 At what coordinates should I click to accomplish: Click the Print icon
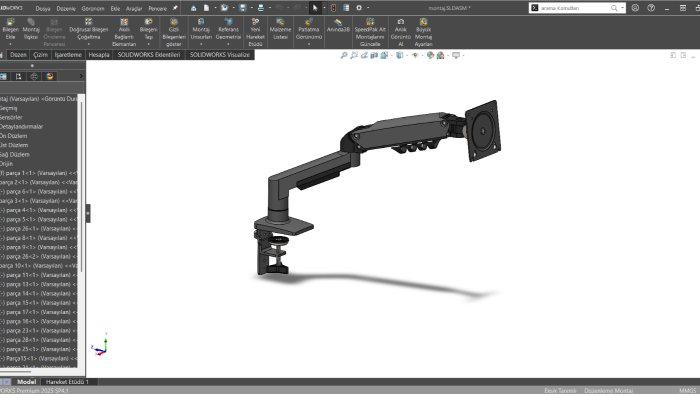[x=261, y=8]
